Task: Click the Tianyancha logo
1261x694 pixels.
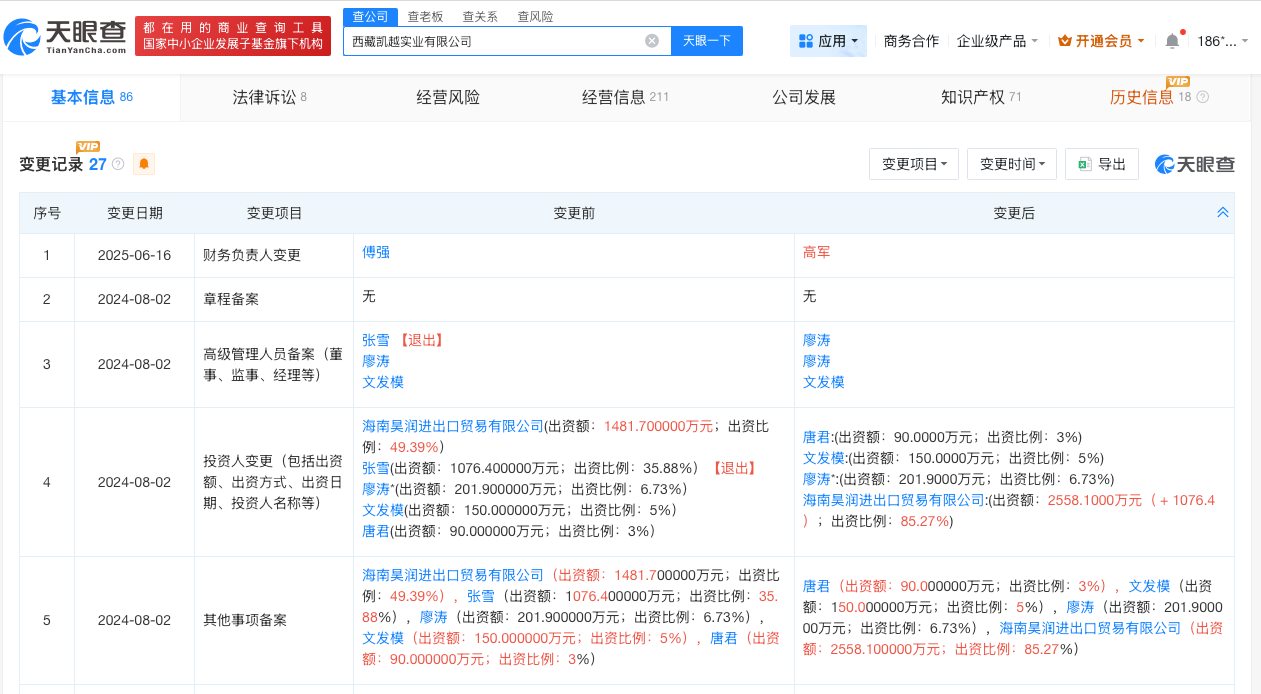Action: point(70,34)
